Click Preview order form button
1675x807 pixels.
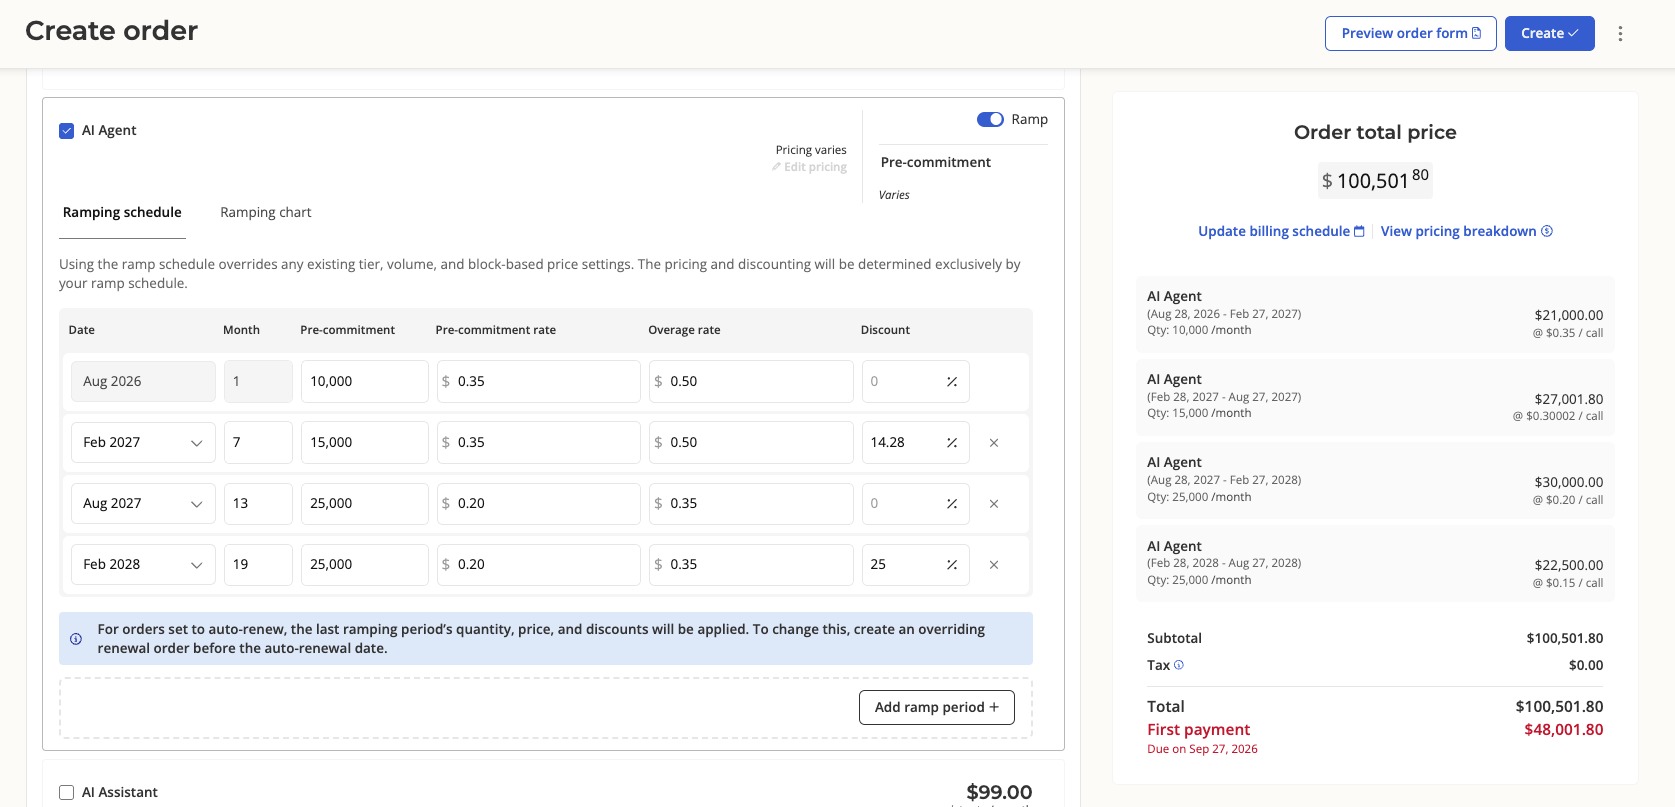coord(1410,33)
